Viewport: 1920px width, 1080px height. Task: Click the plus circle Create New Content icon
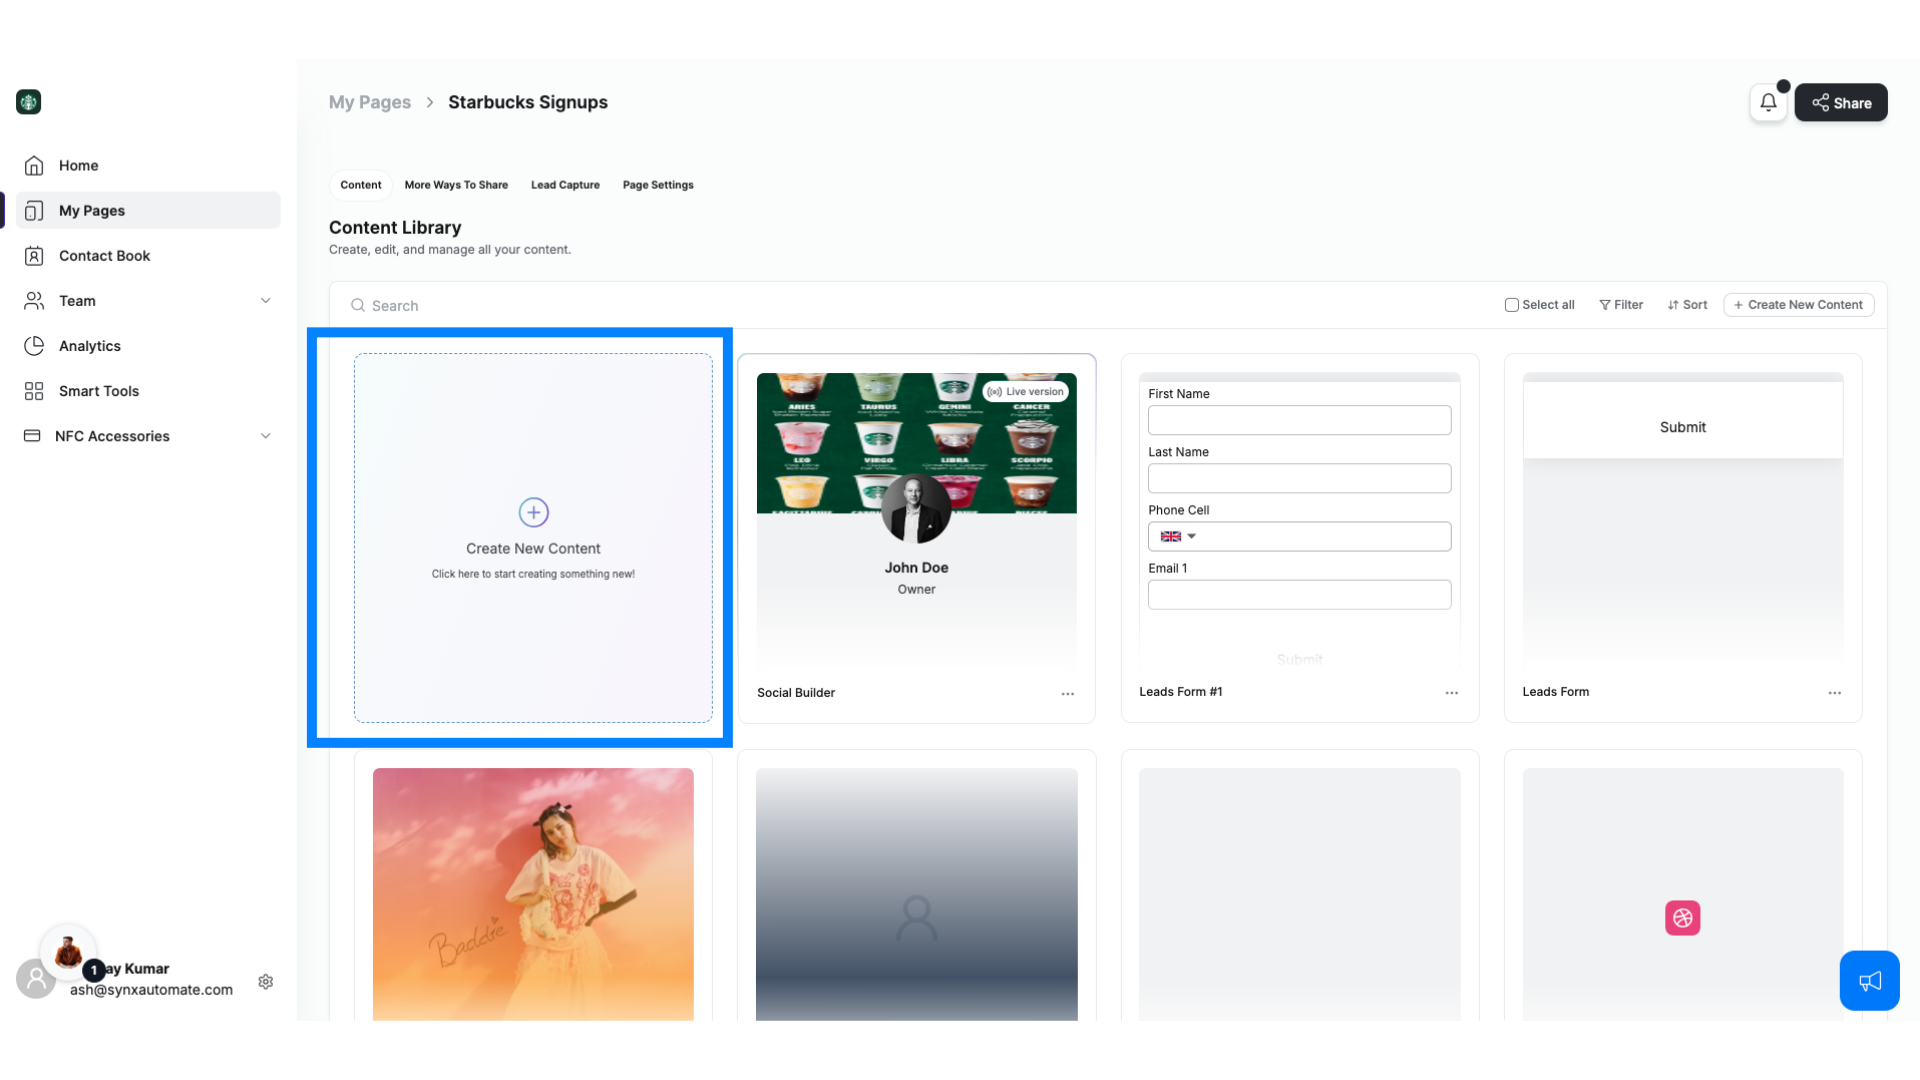533,513
